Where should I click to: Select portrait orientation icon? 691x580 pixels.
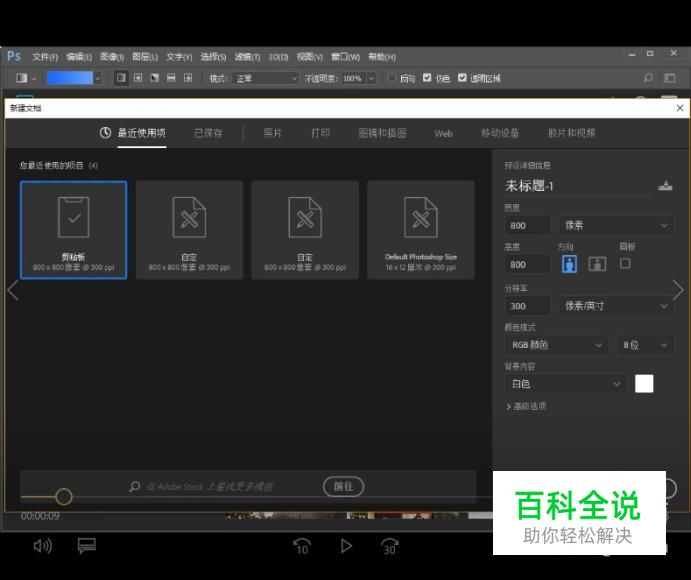pos(569,264)
